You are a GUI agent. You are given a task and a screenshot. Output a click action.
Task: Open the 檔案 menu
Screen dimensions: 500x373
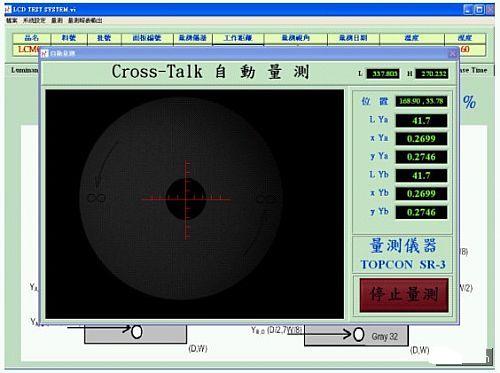point(11,21)
